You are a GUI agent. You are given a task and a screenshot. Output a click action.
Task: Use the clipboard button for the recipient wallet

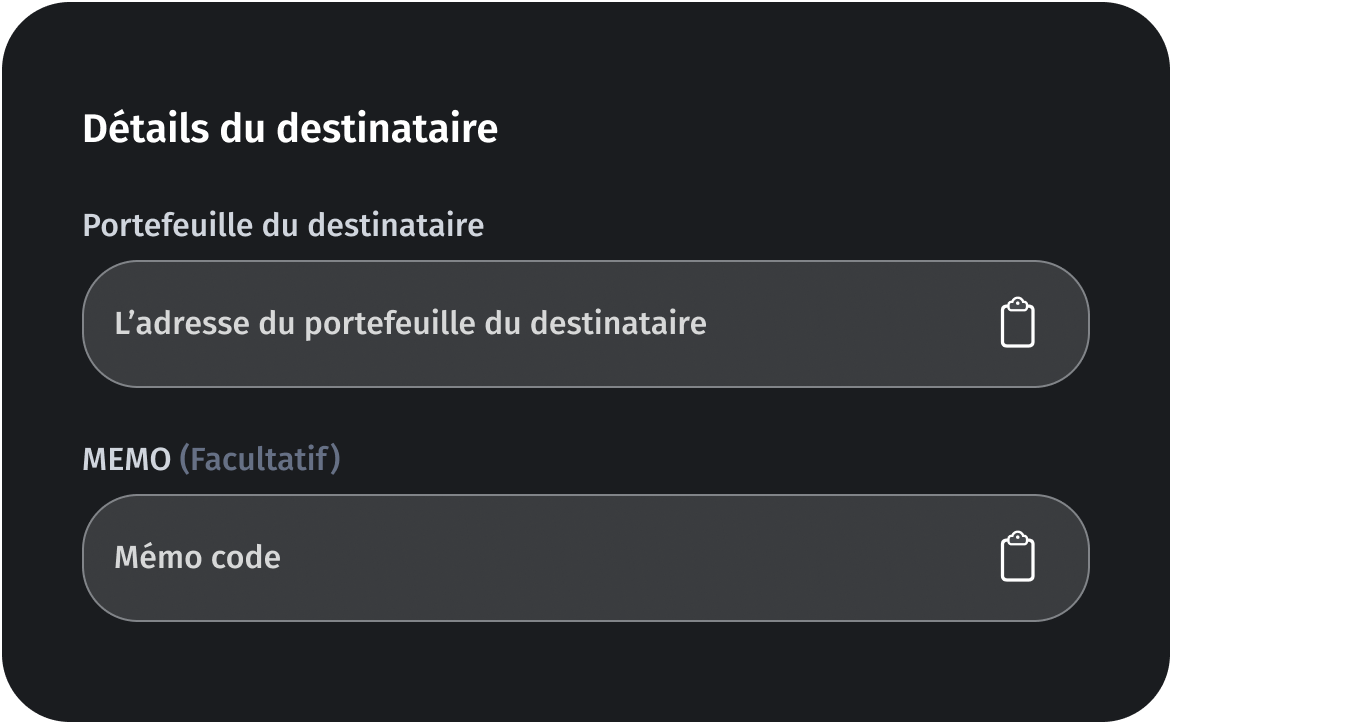point(1020,322)
